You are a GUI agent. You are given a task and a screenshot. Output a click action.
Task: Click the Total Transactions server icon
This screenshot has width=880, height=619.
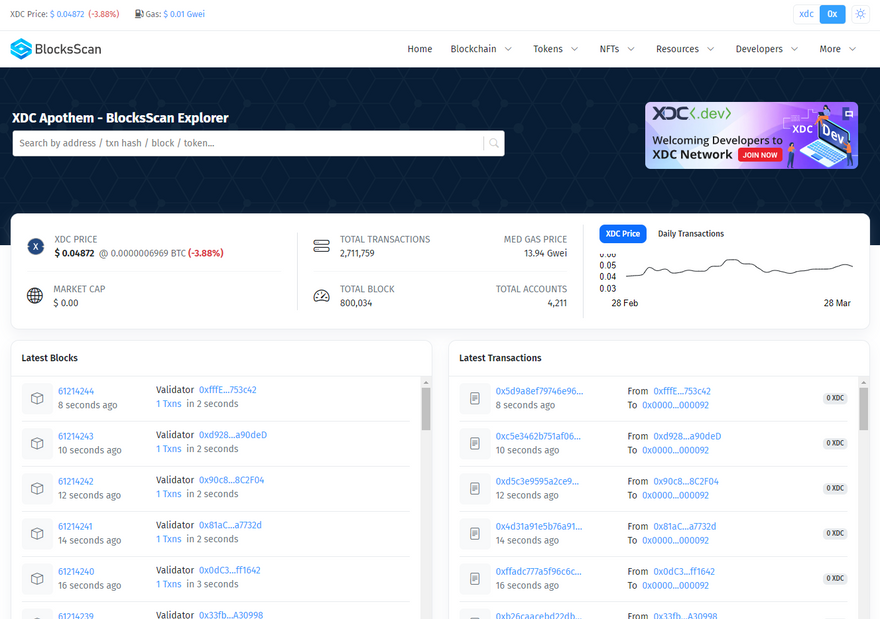coord(321,246)
